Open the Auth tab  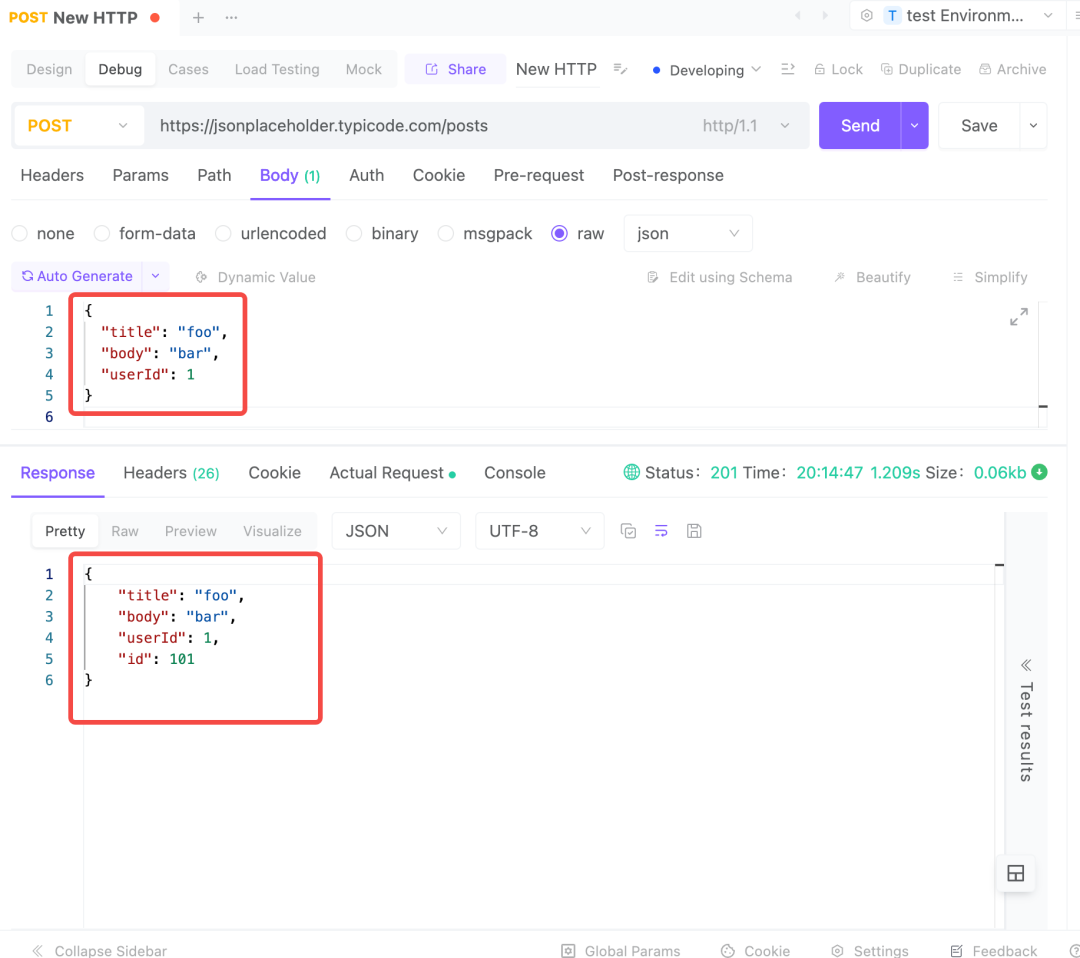[x=366, y=175]
